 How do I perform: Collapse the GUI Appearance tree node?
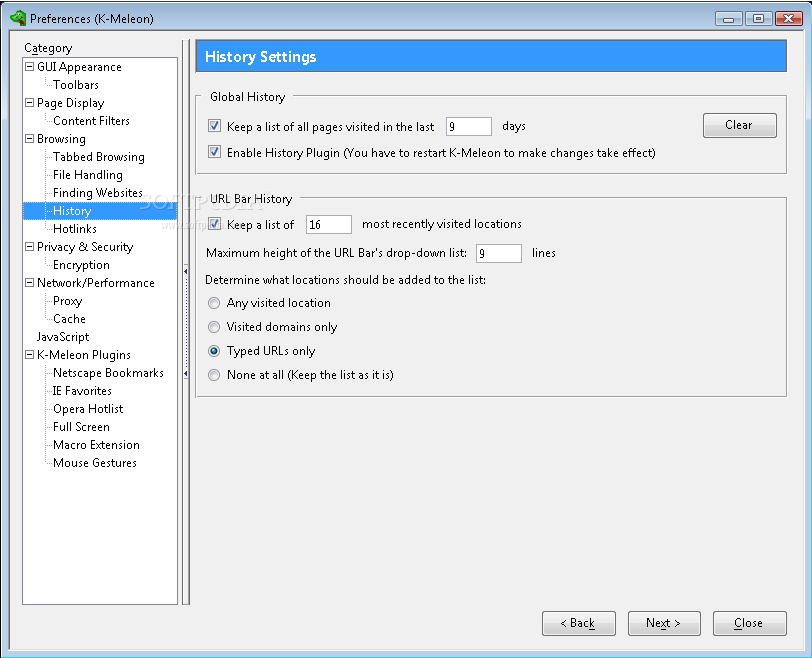point(30,66)
